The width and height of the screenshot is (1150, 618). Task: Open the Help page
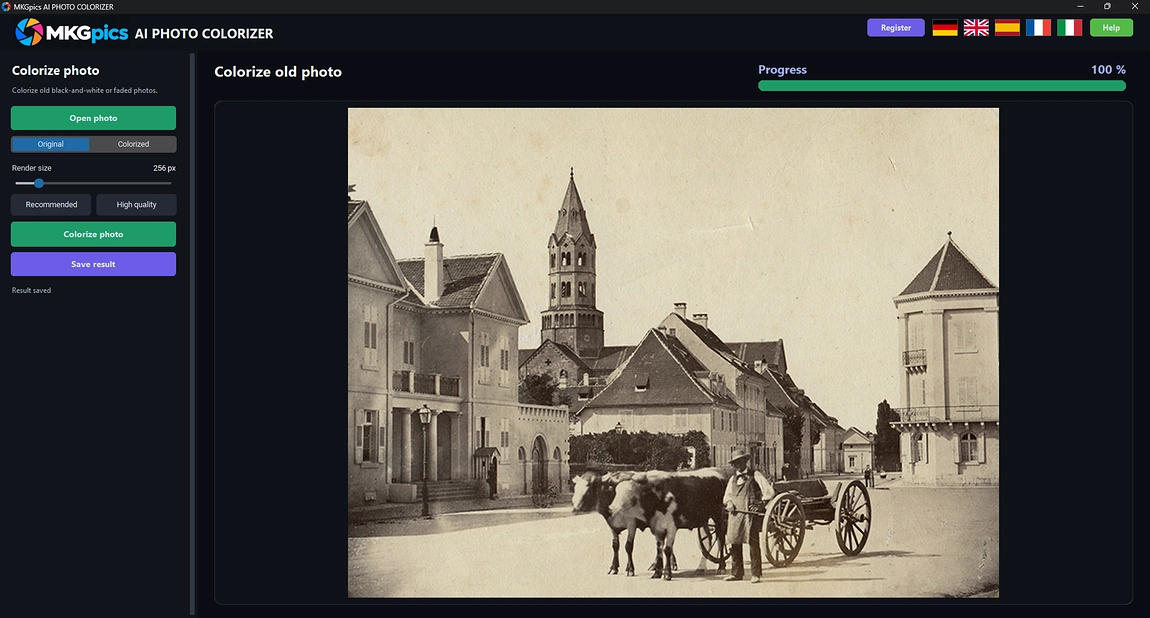coord(1111,28)
